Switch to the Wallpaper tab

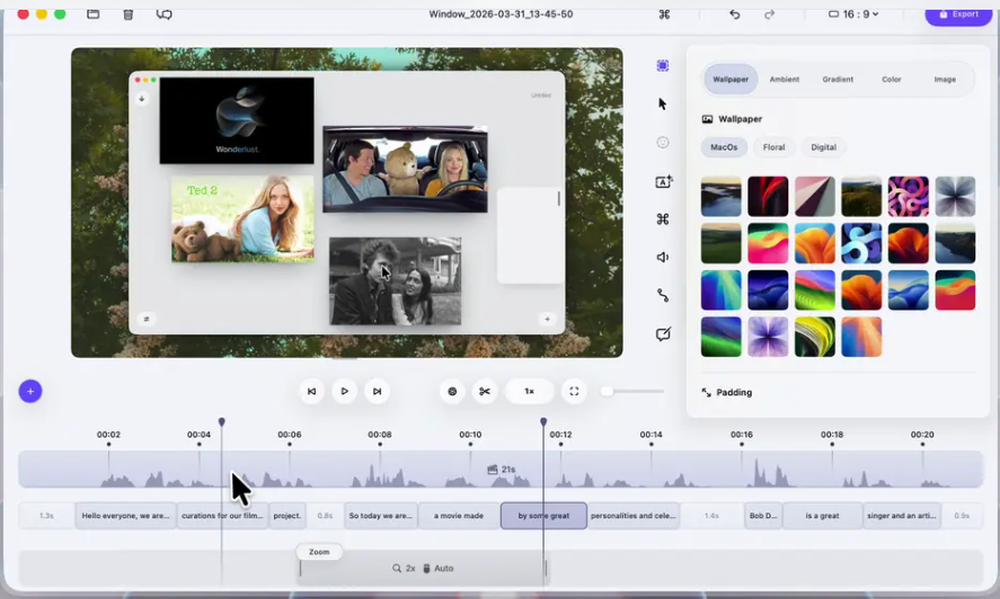click(x=730, y=79)
